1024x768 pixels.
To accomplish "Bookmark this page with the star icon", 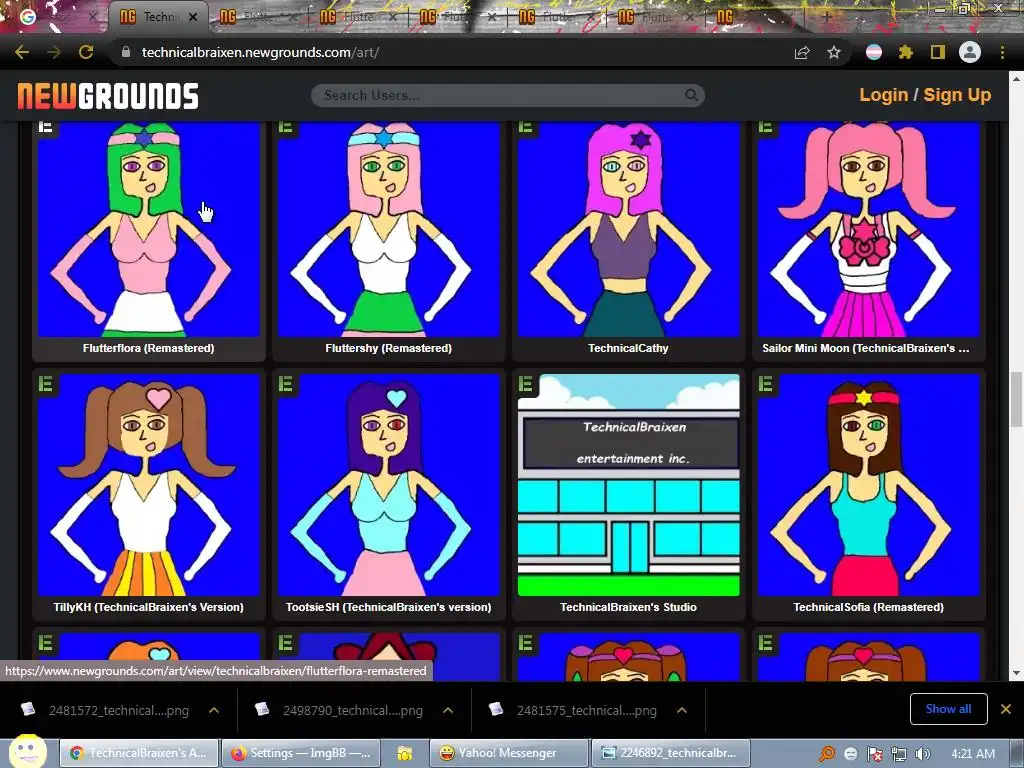I will click(834, 52).
